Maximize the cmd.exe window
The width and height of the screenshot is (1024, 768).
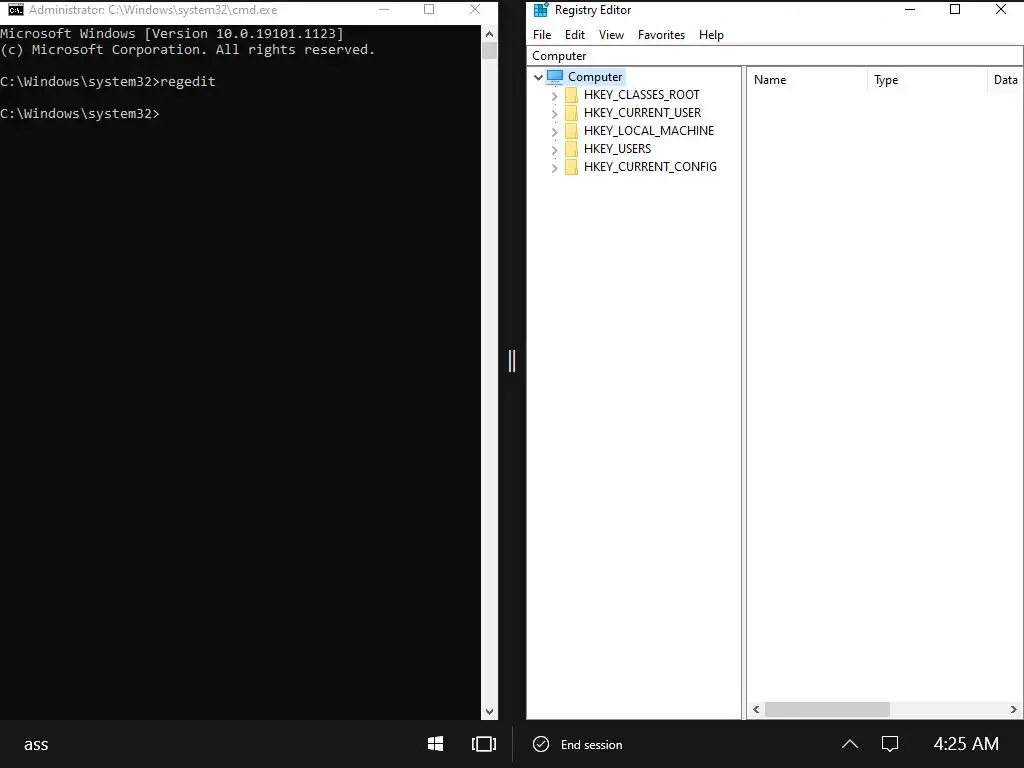[429, 9]
